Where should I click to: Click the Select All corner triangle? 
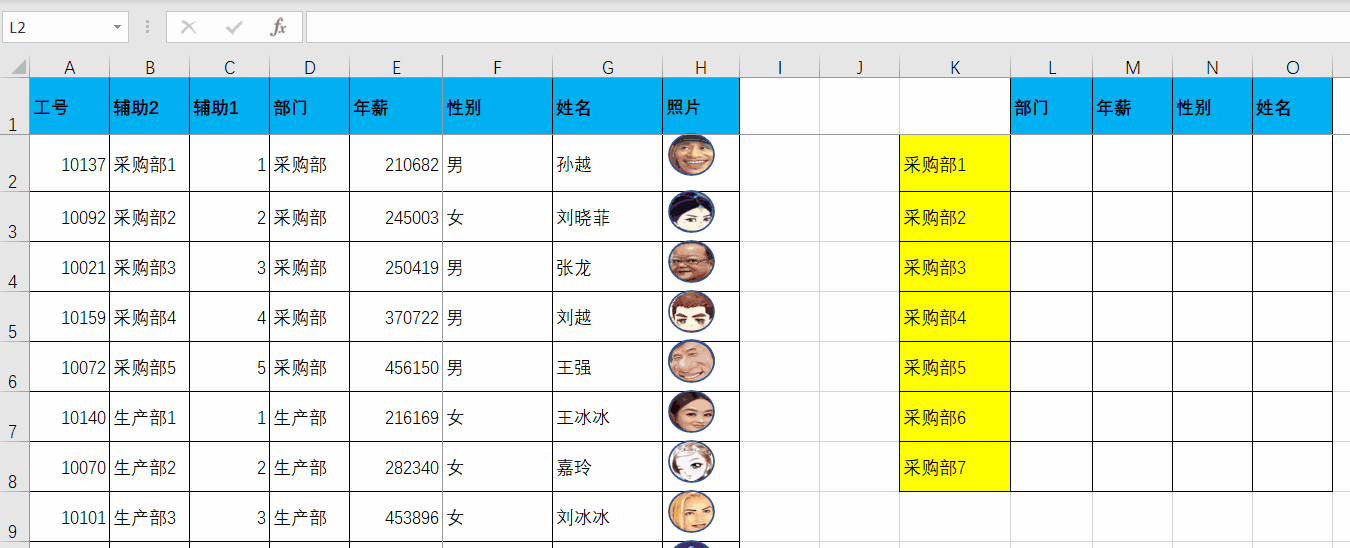coord(17,68)
